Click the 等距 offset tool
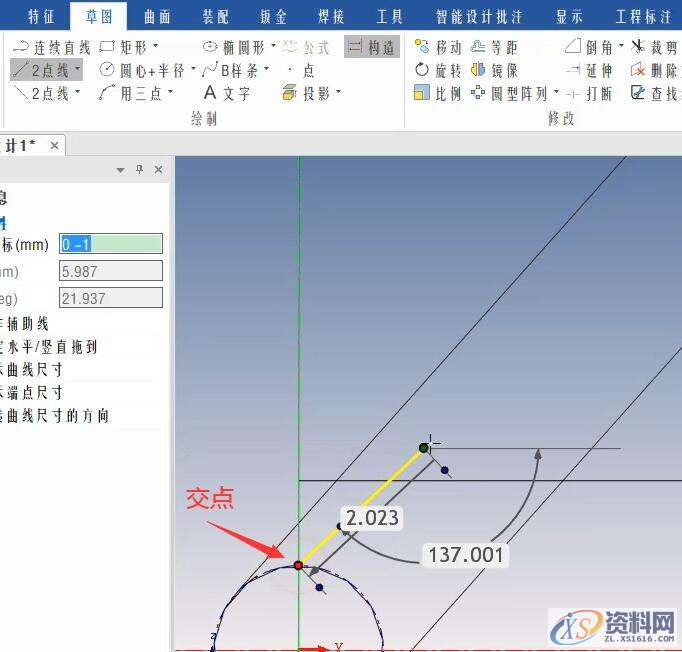The width and height of the screenshot is (682, 652). [x=494, y=47]
